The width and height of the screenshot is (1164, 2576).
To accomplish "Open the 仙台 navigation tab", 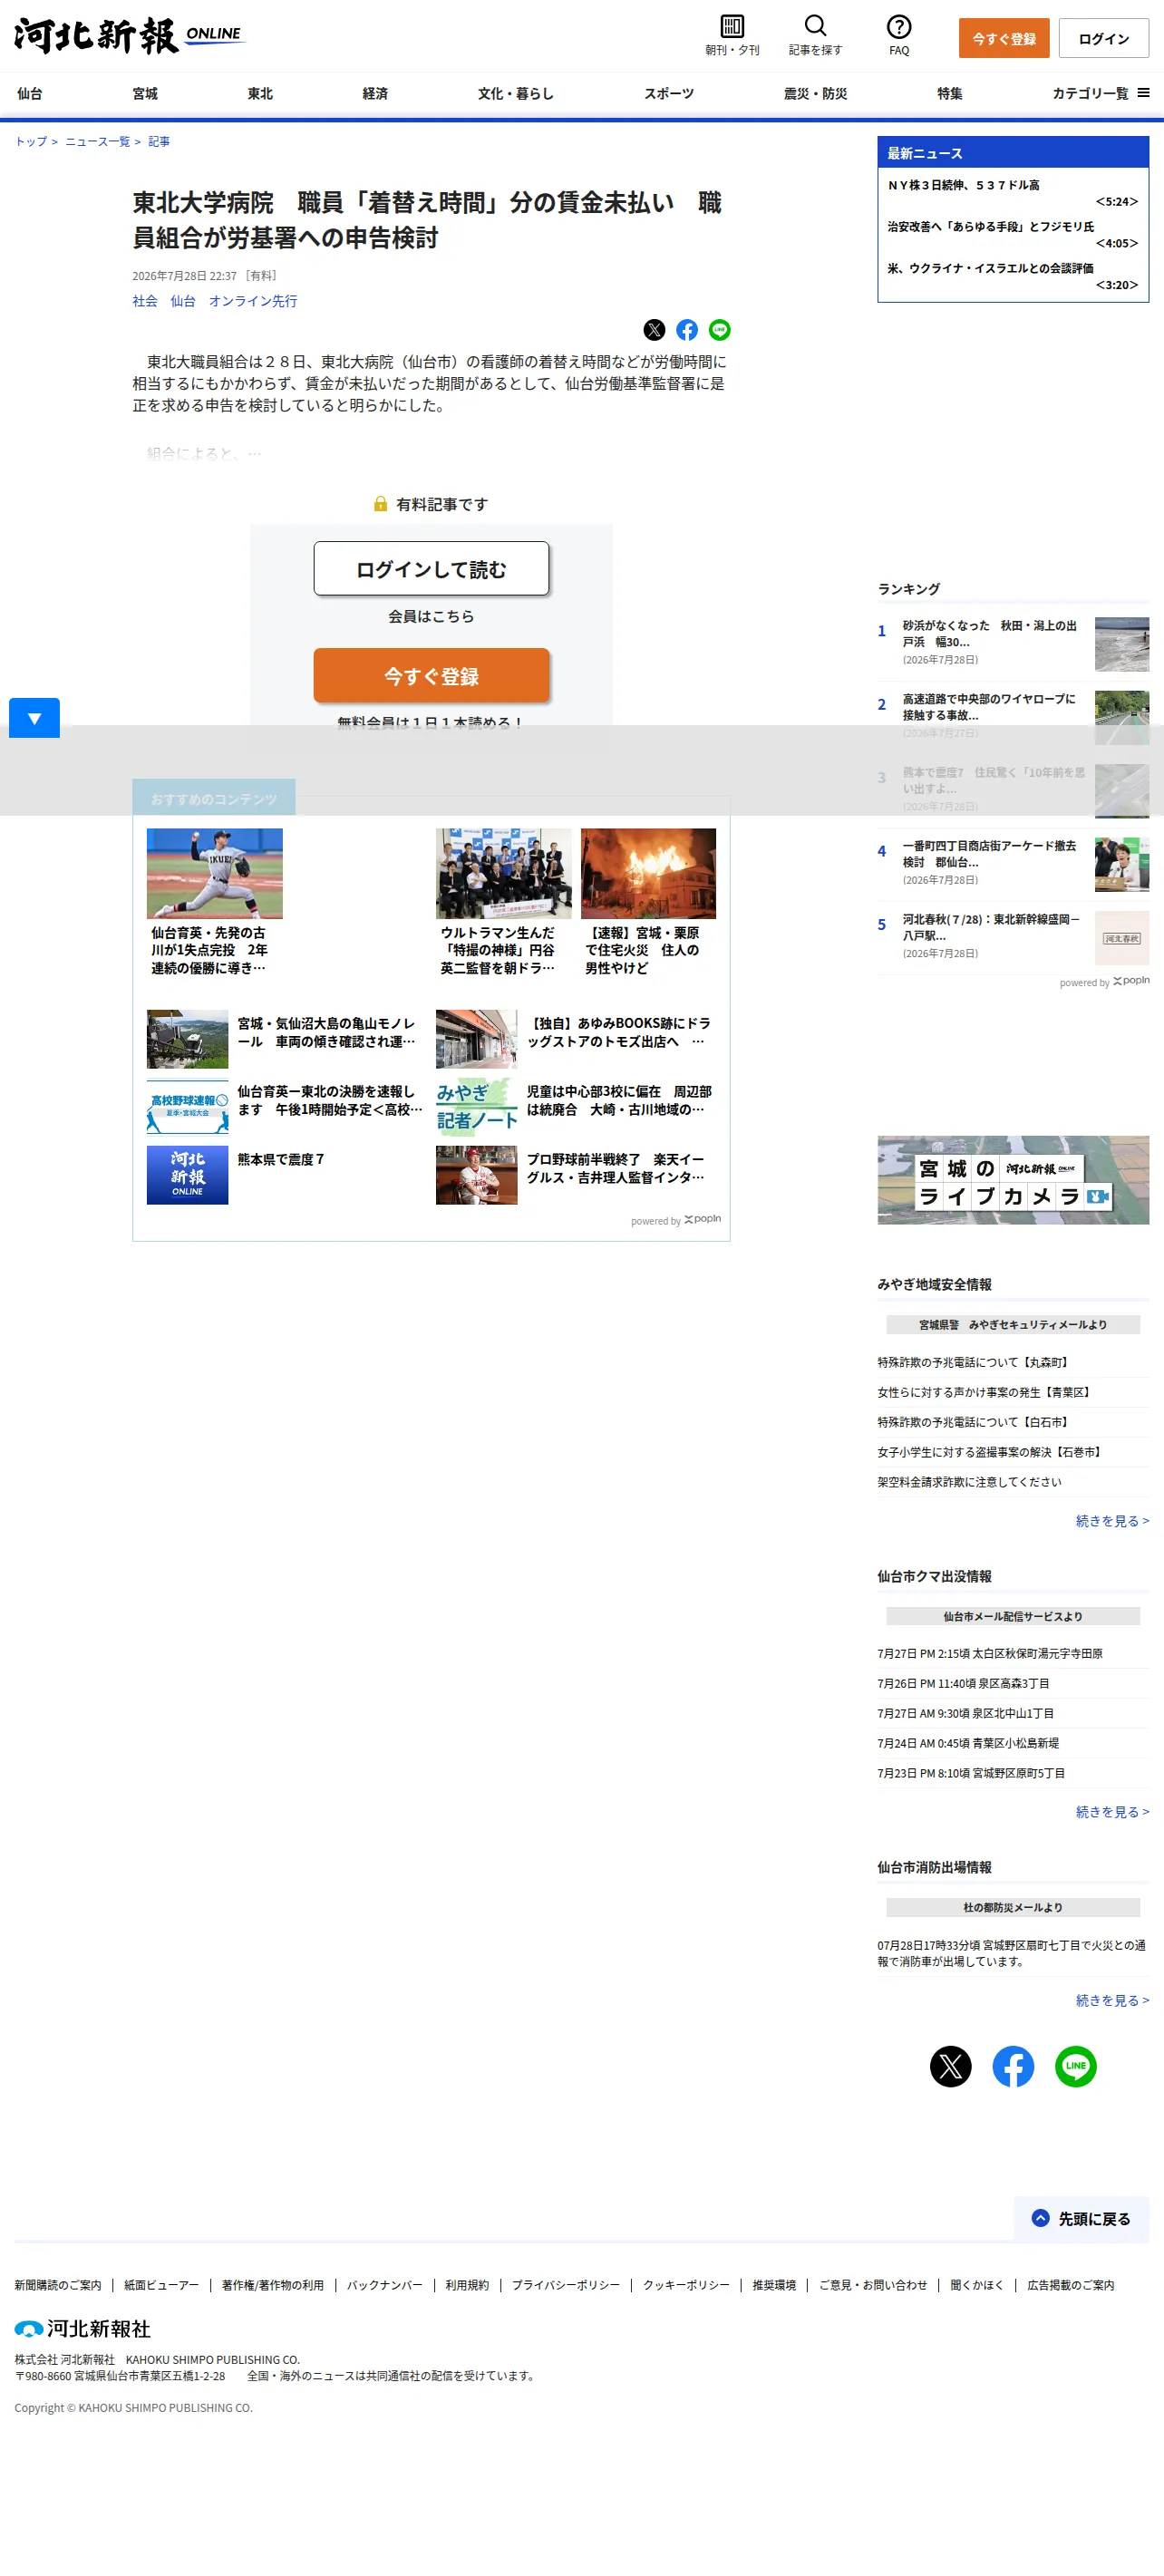I will tap(30, 94).
